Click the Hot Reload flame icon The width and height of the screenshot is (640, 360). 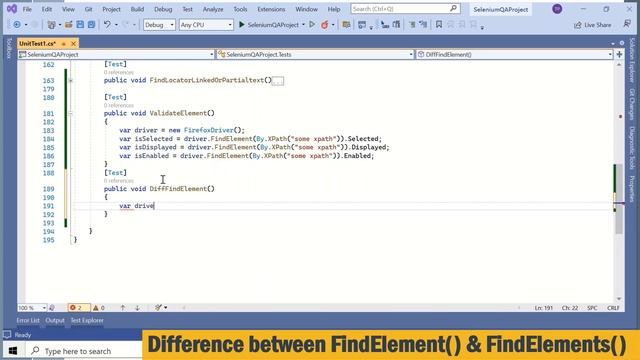pyautogui.click(x=324, y=25)
